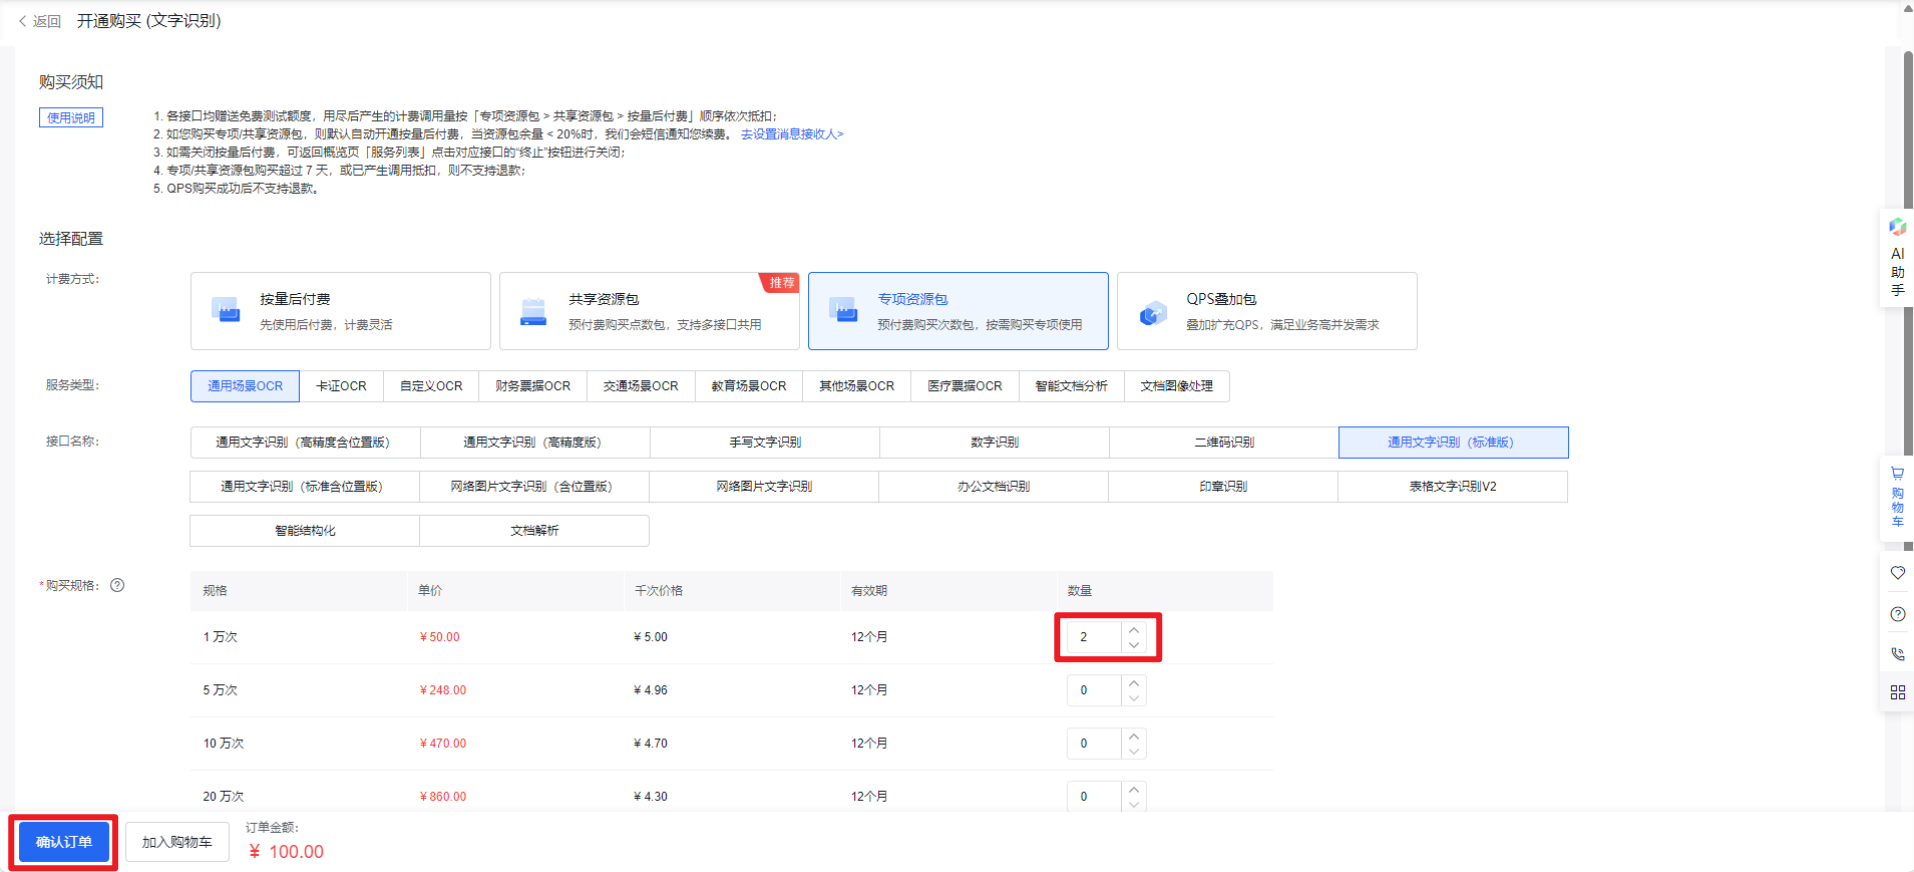This screenshot has width=1914, height=872.
Task: Decrease quantity for the 5万次 package
Action: click(x=1134, y=698)
